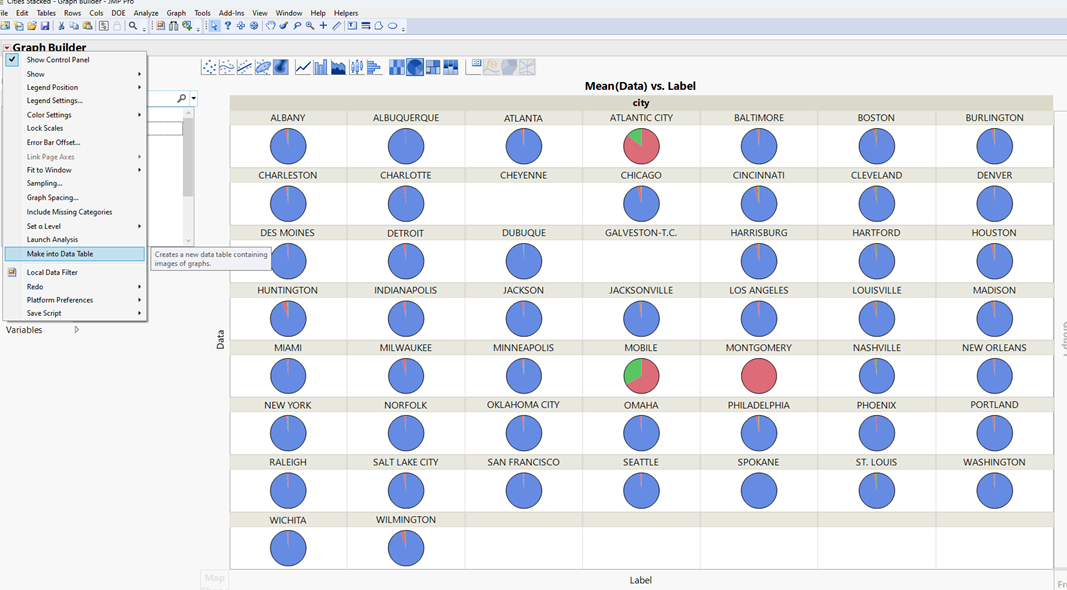Select the Treemap element icon
The height and width of the screenshot is (590, 1067).
[434, 66]
